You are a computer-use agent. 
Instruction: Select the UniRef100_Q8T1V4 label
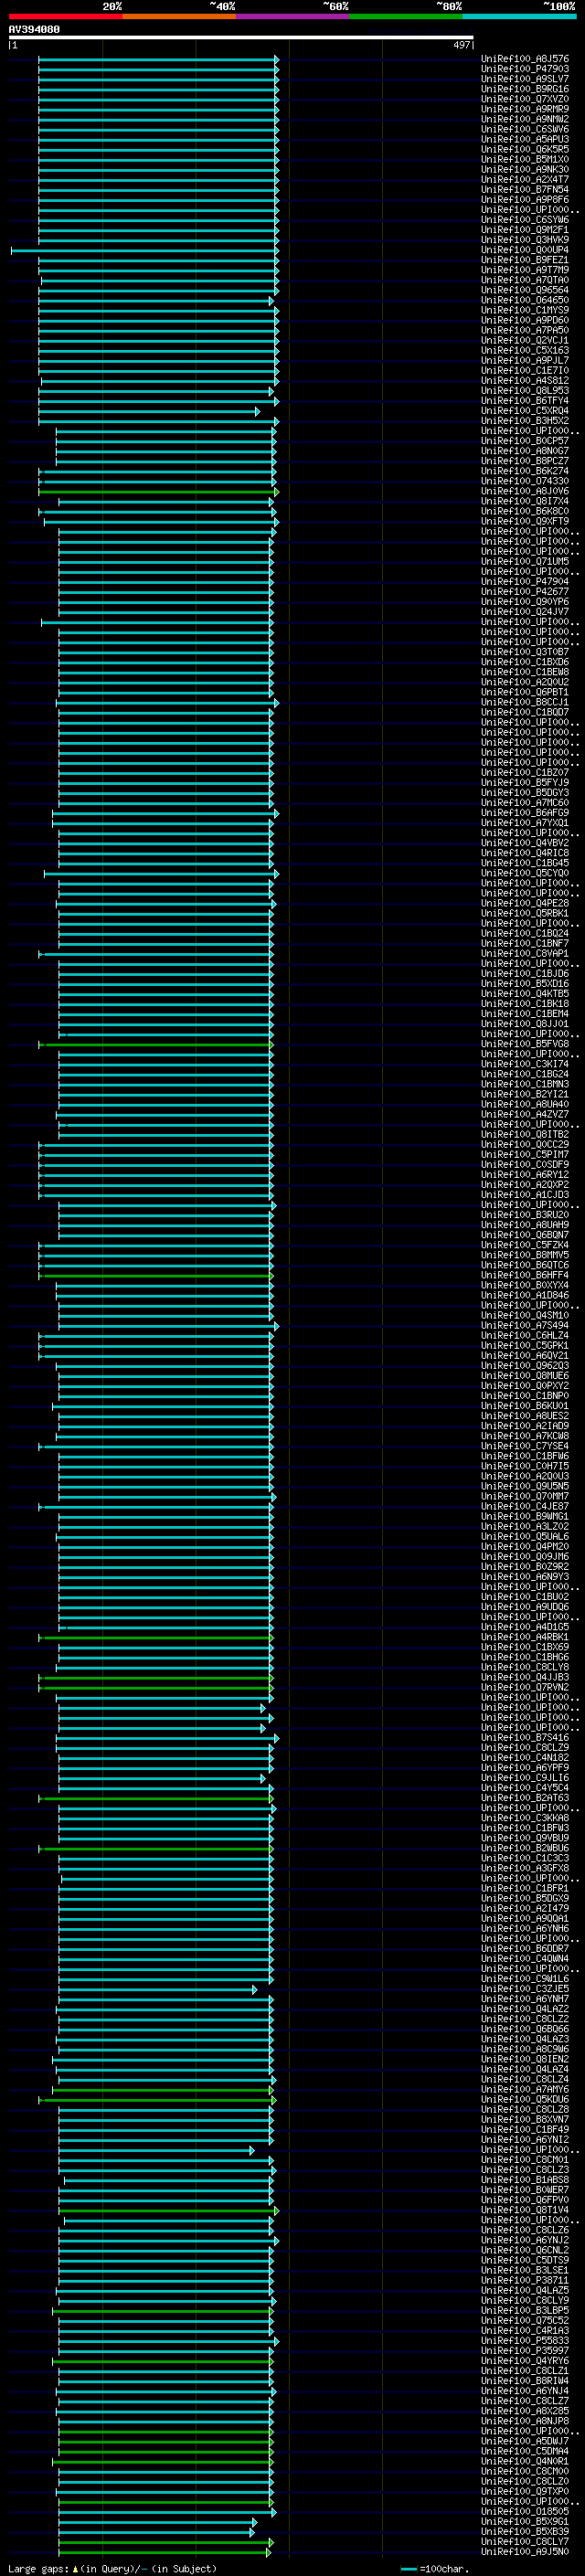click(x=525, y=2210)
